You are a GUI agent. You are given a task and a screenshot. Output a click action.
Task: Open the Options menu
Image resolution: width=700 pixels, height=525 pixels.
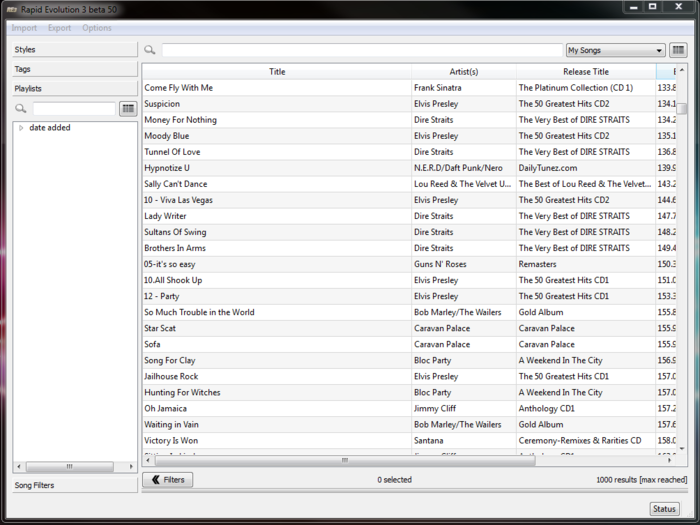[97, 28]
